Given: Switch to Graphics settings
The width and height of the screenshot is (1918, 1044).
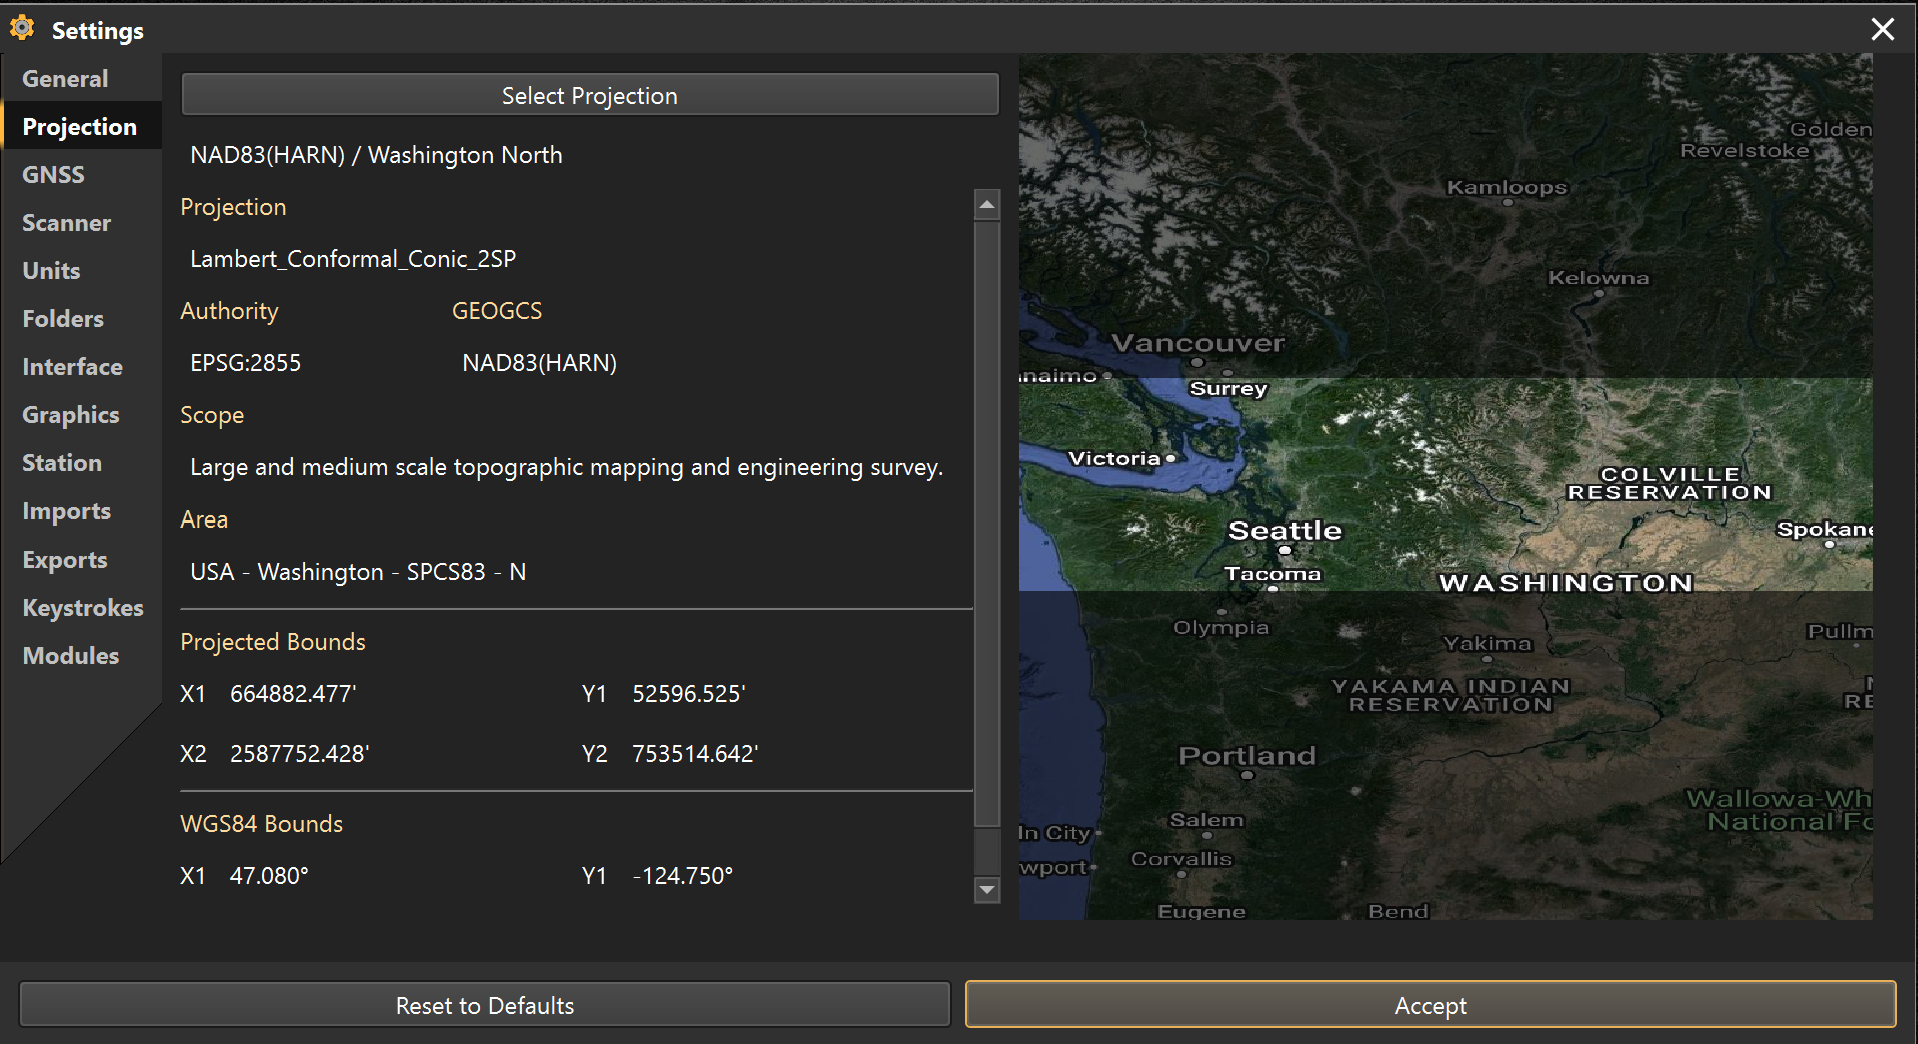Looking at the screenshot, I should [x=70, y=415].
